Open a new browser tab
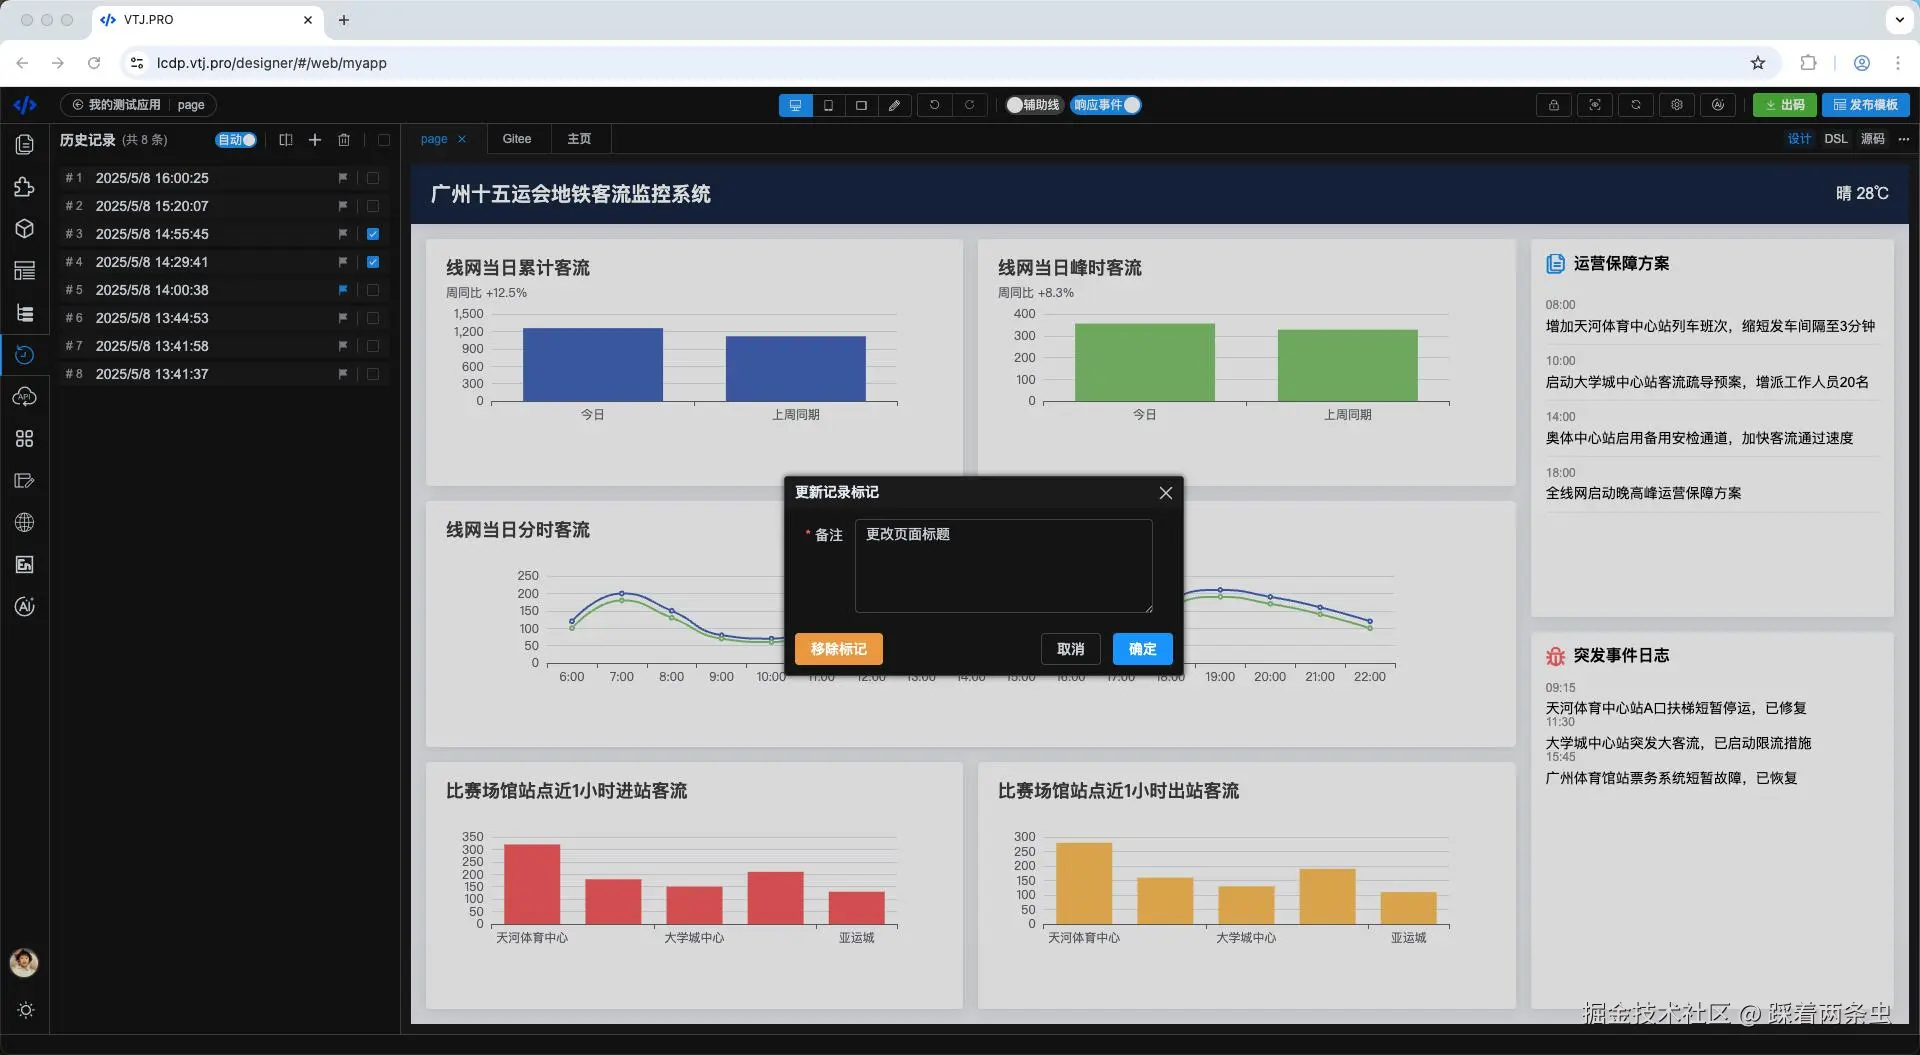This screenshot has width=1920, height=1055. pyautogui.click(x=344, y=20)
